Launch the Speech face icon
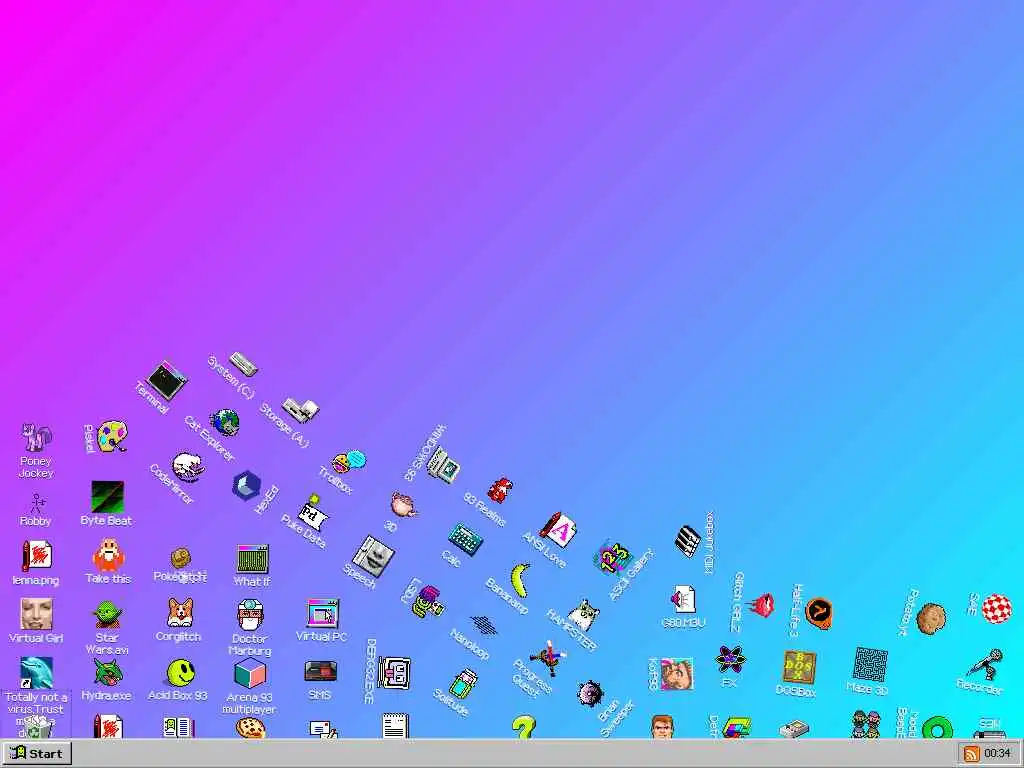 374,556
